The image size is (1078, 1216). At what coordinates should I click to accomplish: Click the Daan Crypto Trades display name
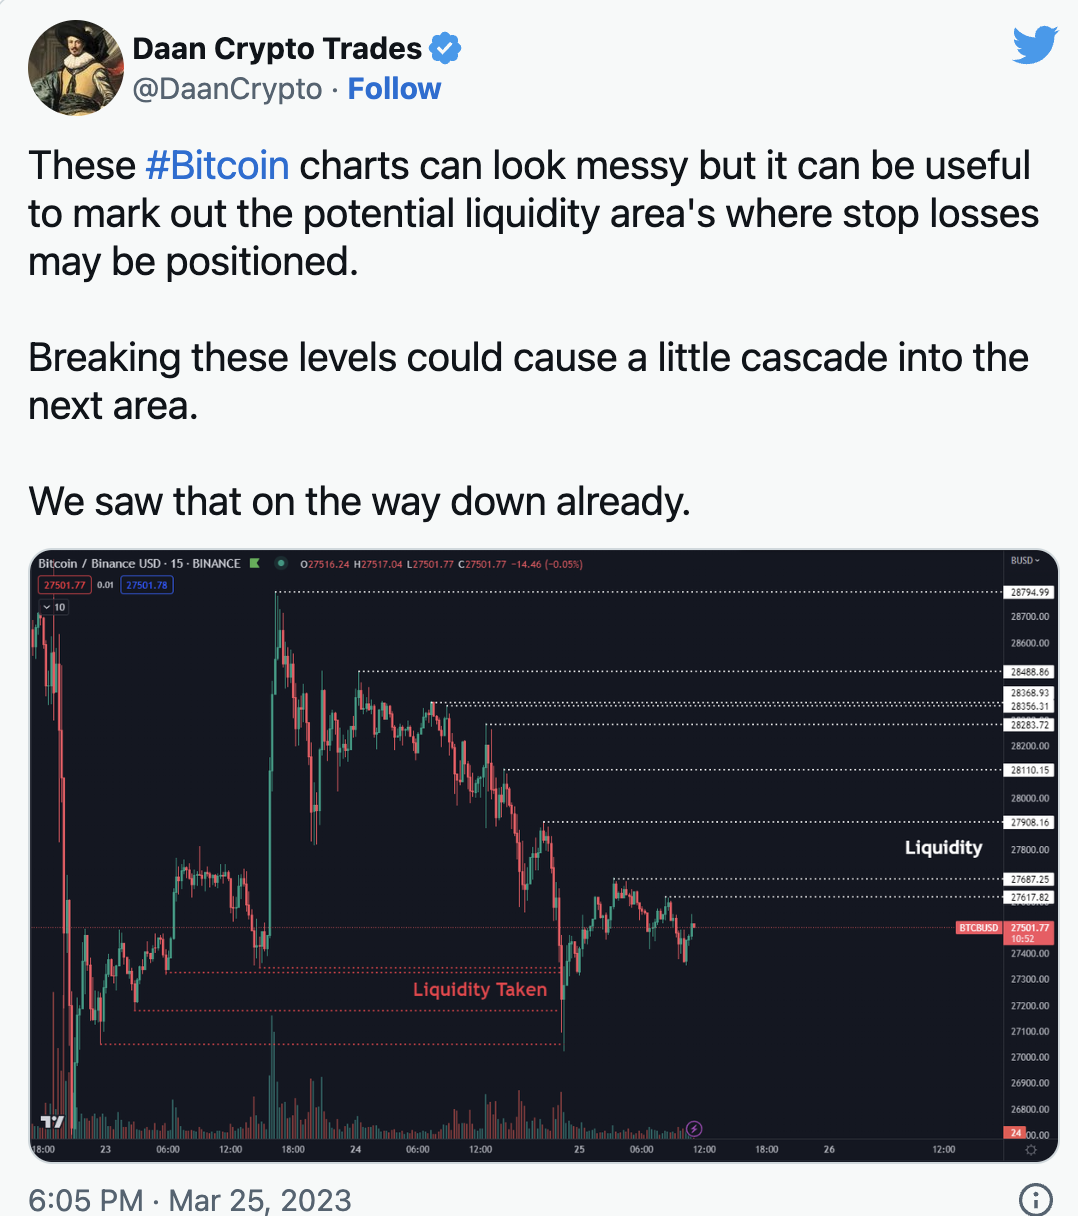point(277,48)
